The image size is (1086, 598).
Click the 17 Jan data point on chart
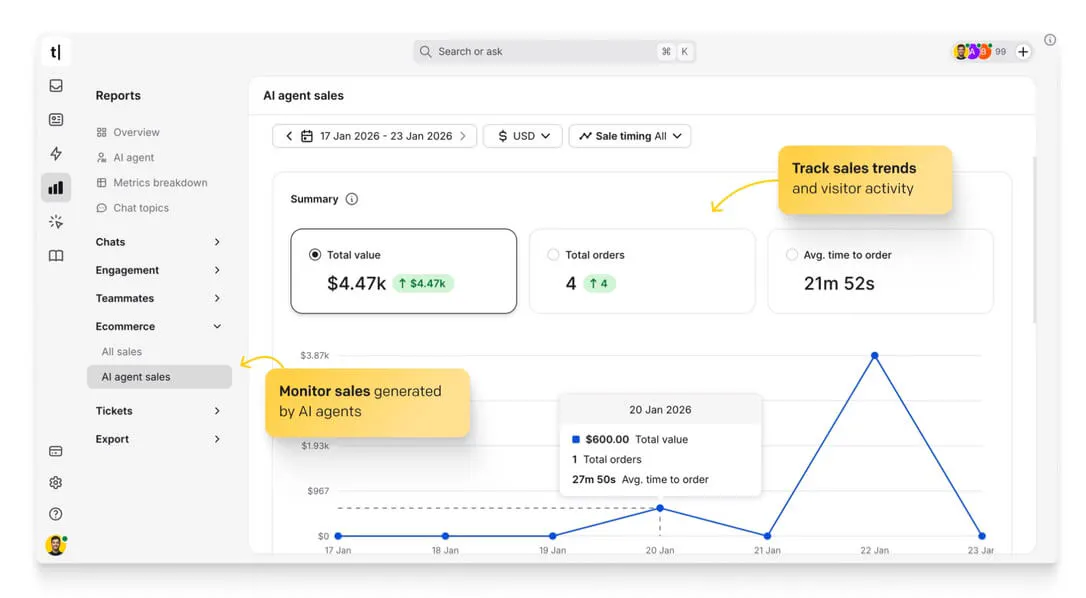point(338,536)
